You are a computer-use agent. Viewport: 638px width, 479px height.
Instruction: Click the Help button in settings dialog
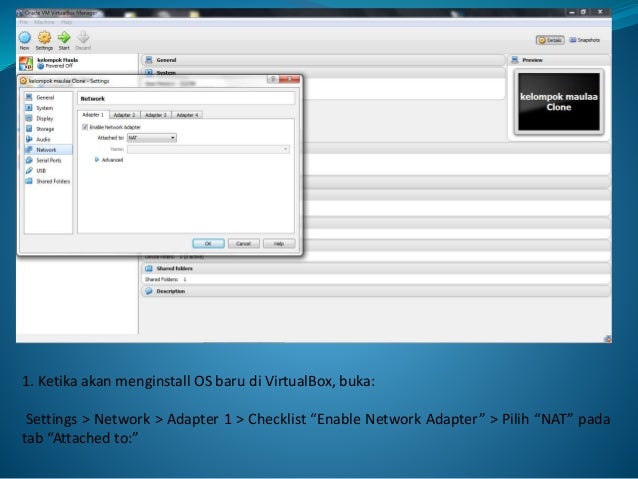(279, 243)
